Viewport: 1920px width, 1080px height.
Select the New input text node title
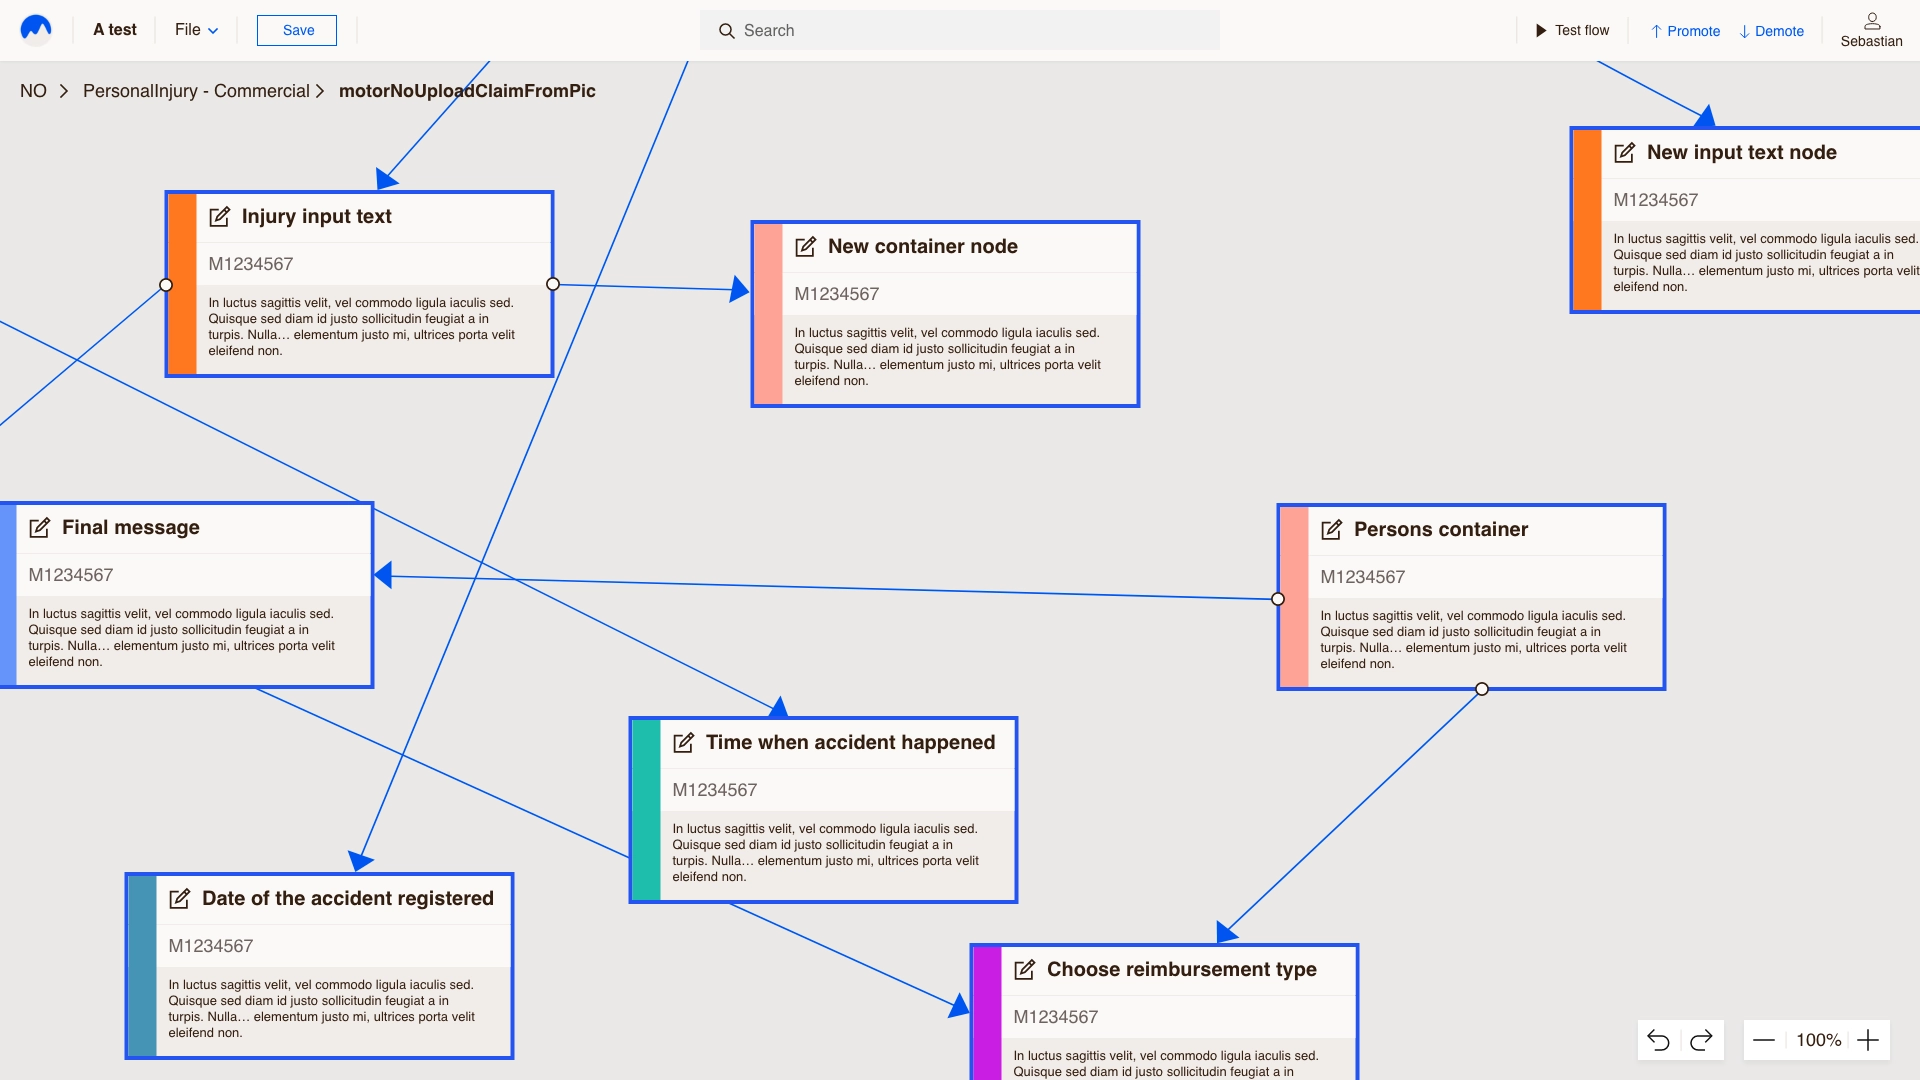[x=1742, y=153]
